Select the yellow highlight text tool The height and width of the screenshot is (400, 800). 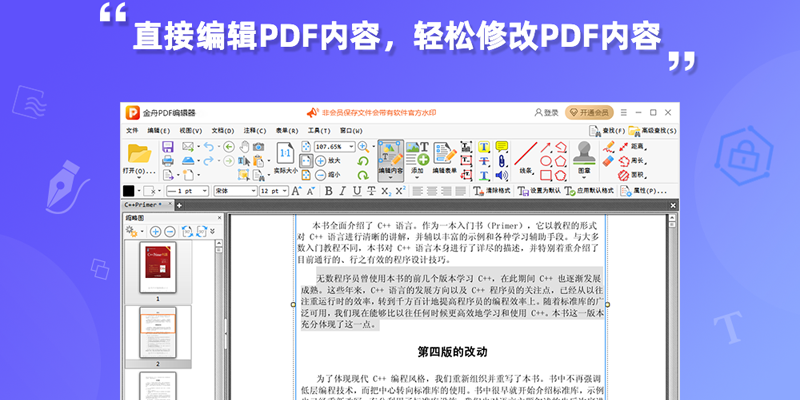(x=484, y=147)
